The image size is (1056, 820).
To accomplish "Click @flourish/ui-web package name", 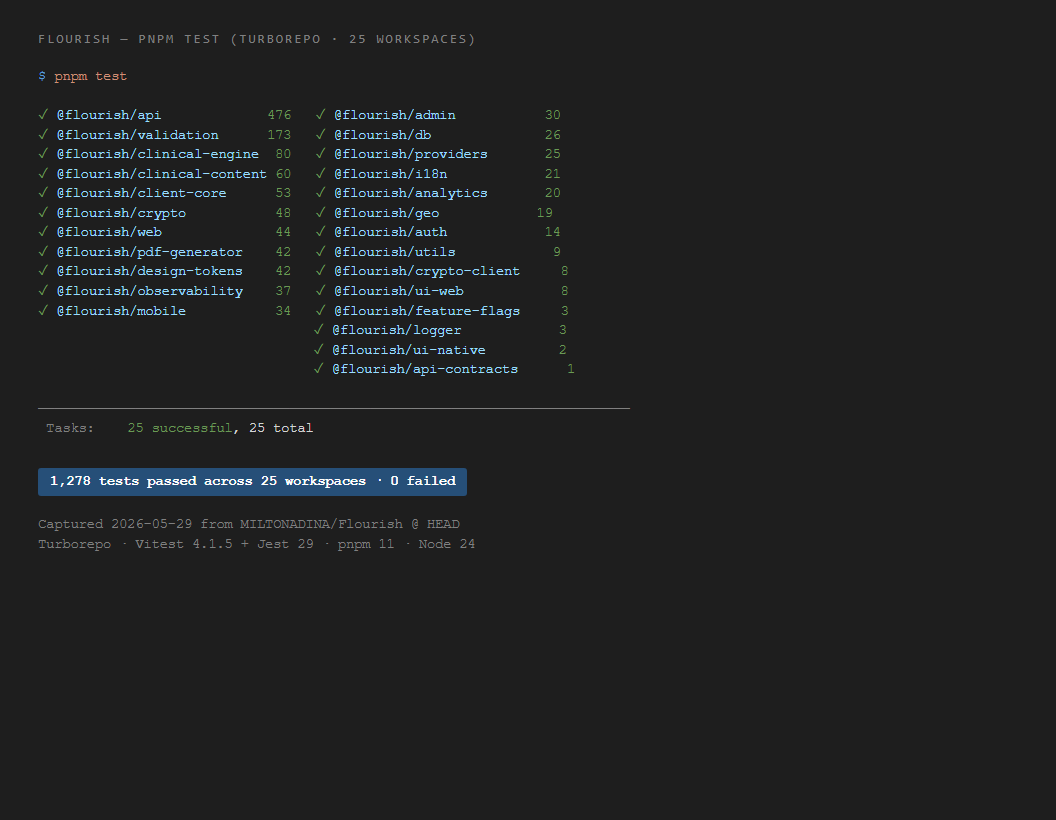I will point(399,291).
